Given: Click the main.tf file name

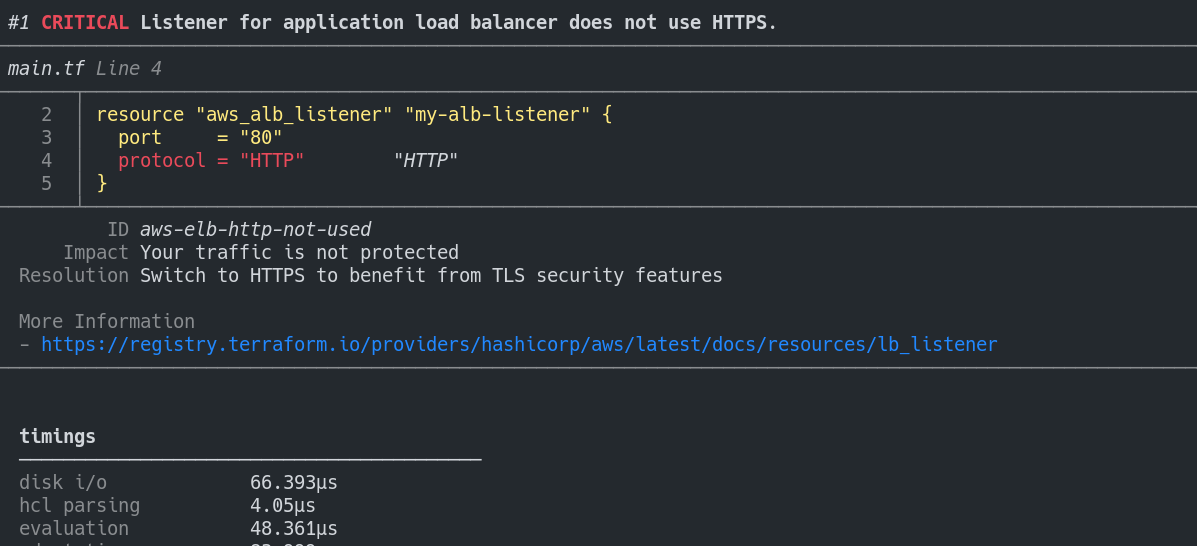Looking at the screenshot, I should [46, 69].
